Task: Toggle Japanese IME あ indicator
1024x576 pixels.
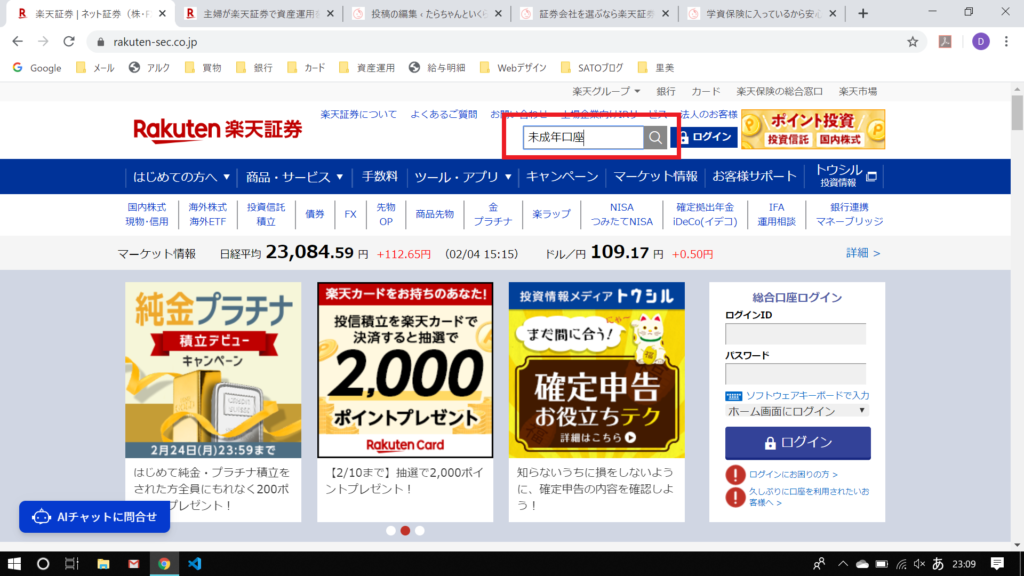Action: [x=938, y=564]
